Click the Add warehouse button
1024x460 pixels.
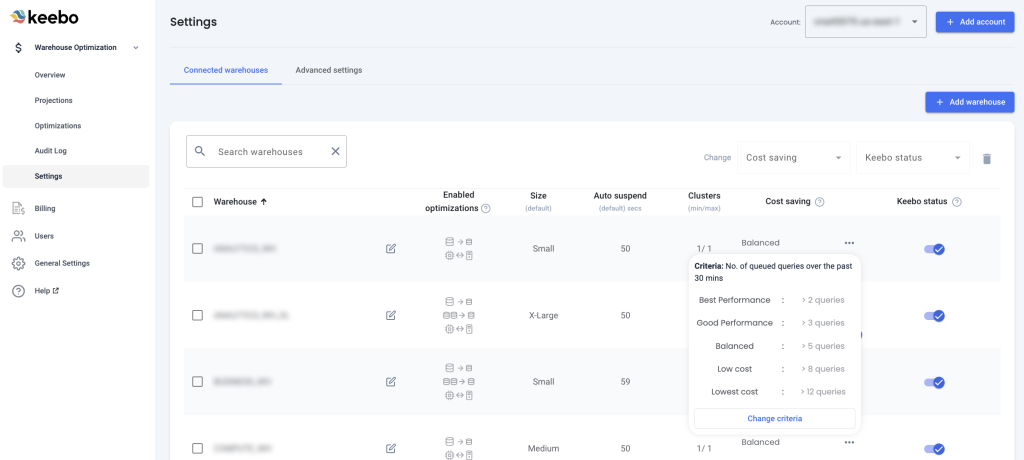tap(969, 102)
